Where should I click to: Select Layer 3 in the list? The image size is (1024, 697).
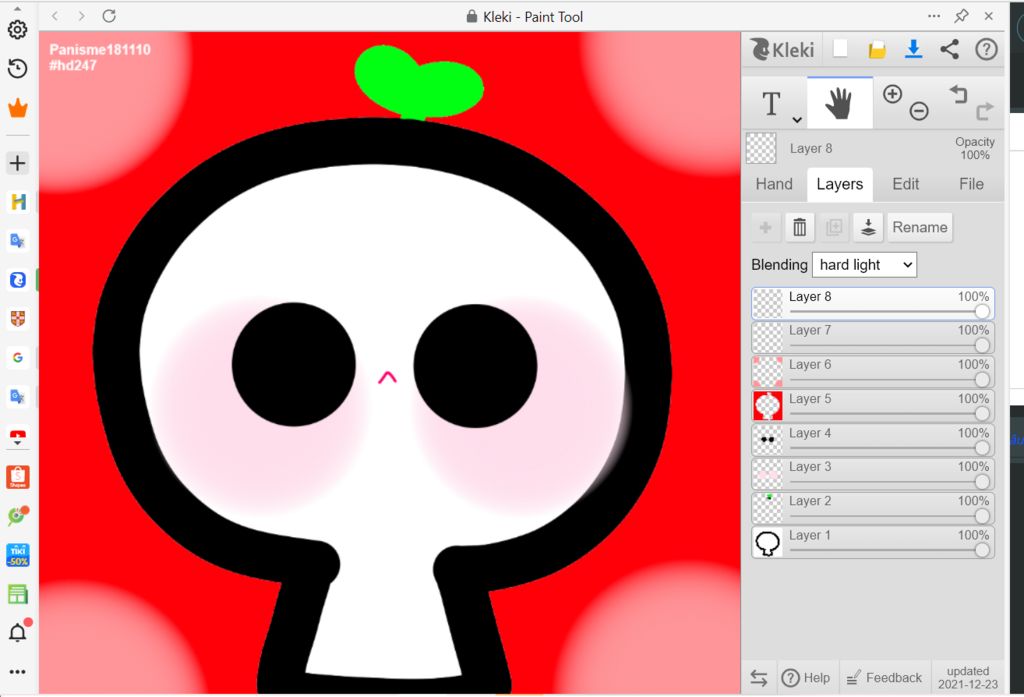[872, 474]
